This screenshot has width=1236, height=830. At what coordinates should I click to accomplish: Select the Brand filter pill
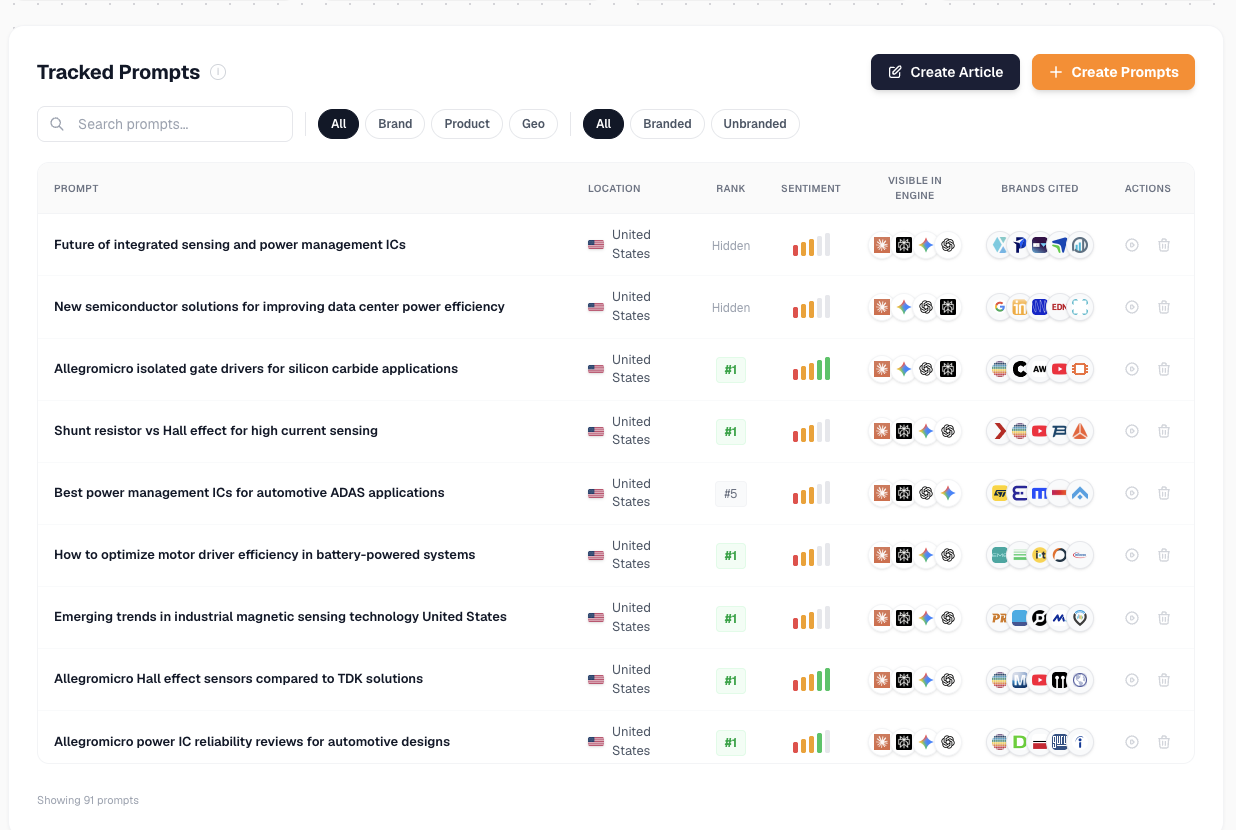pyautogui.click(x=394, y=124)
